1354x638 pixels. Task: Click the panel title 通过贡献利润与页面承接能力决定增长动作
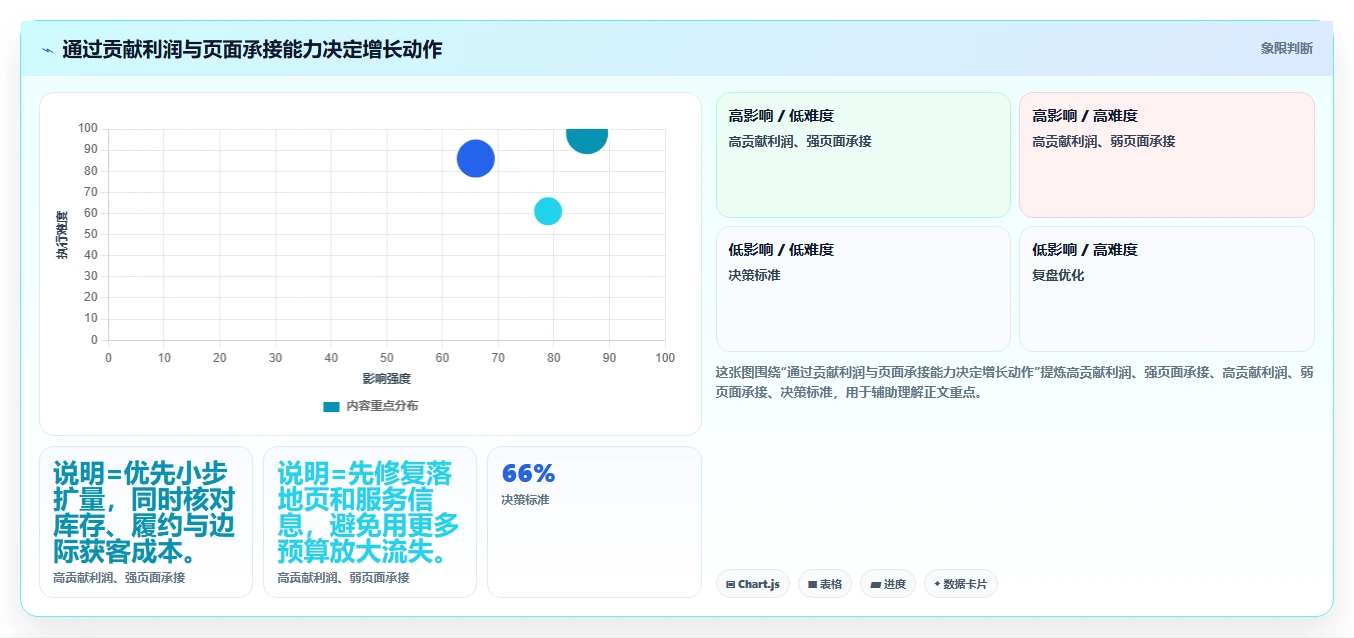252,49
